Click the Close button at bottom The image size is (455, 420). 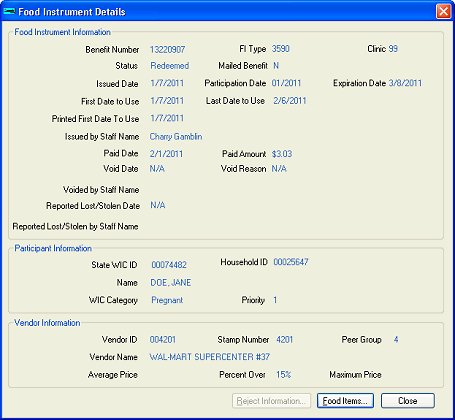click(408, 401)
